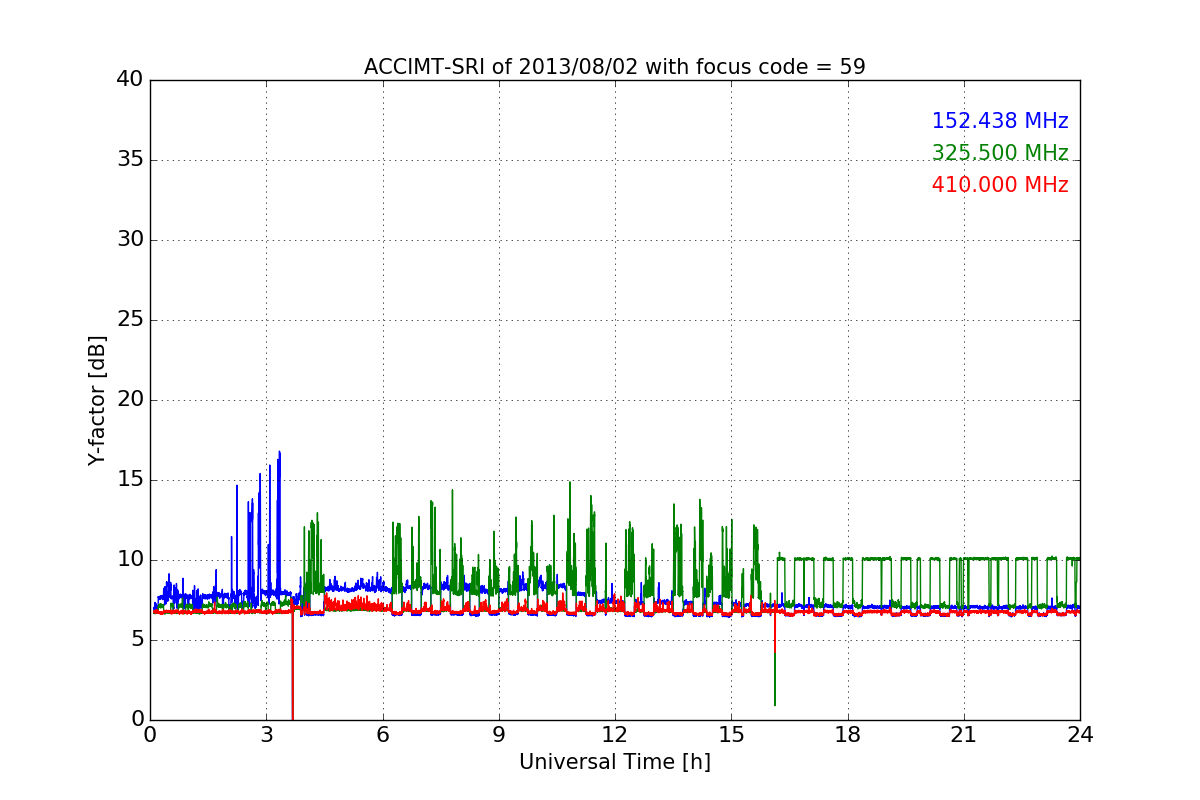Click the x-axis tick label 9
This screenshot has height=800, width=1200.
499,735
